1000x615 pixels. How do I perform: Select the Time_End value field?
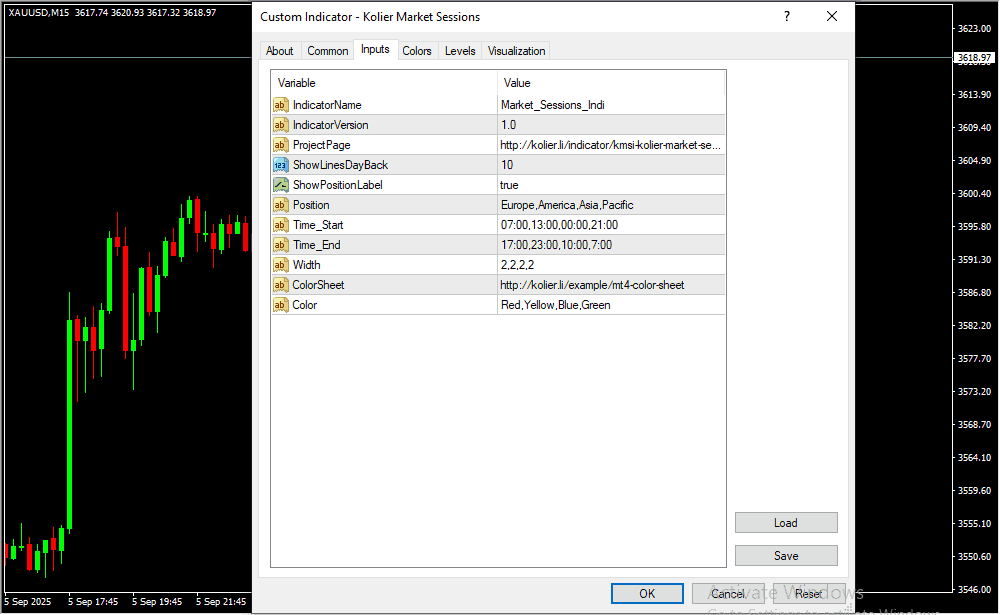click(611, 245)
